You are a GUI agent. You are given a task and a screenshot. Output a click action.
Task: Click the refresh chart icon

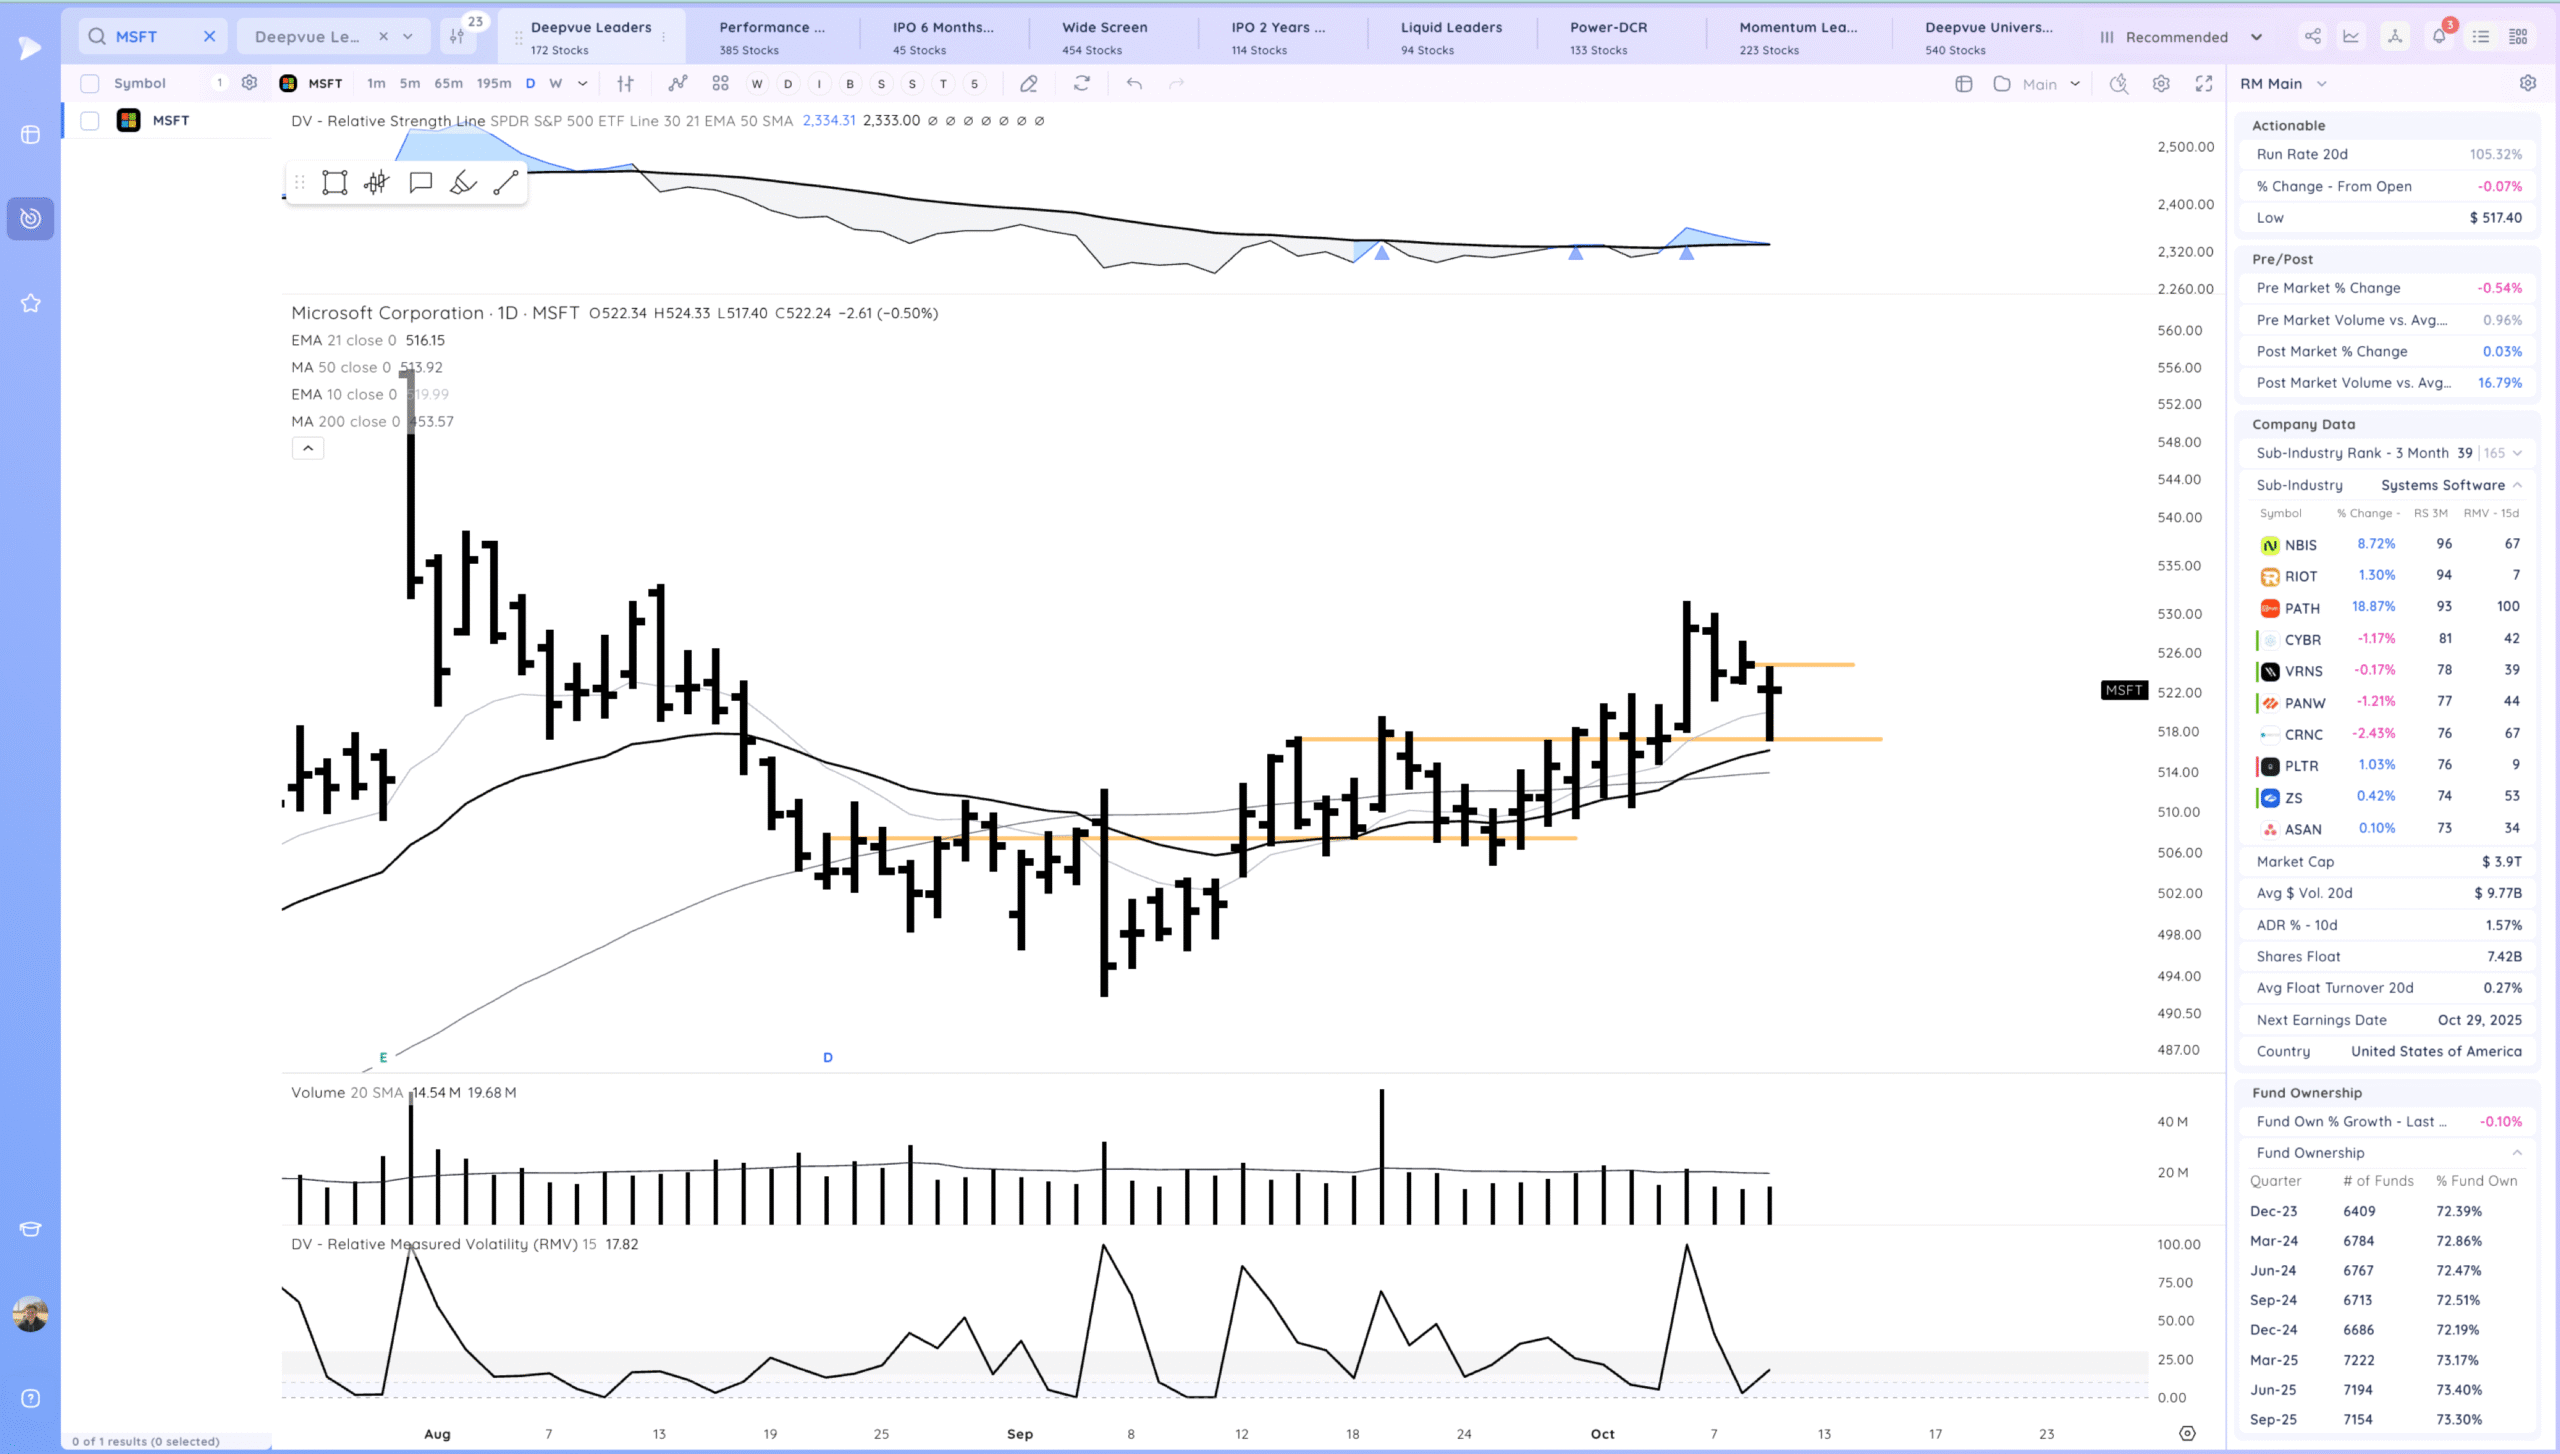point(1082,84)
